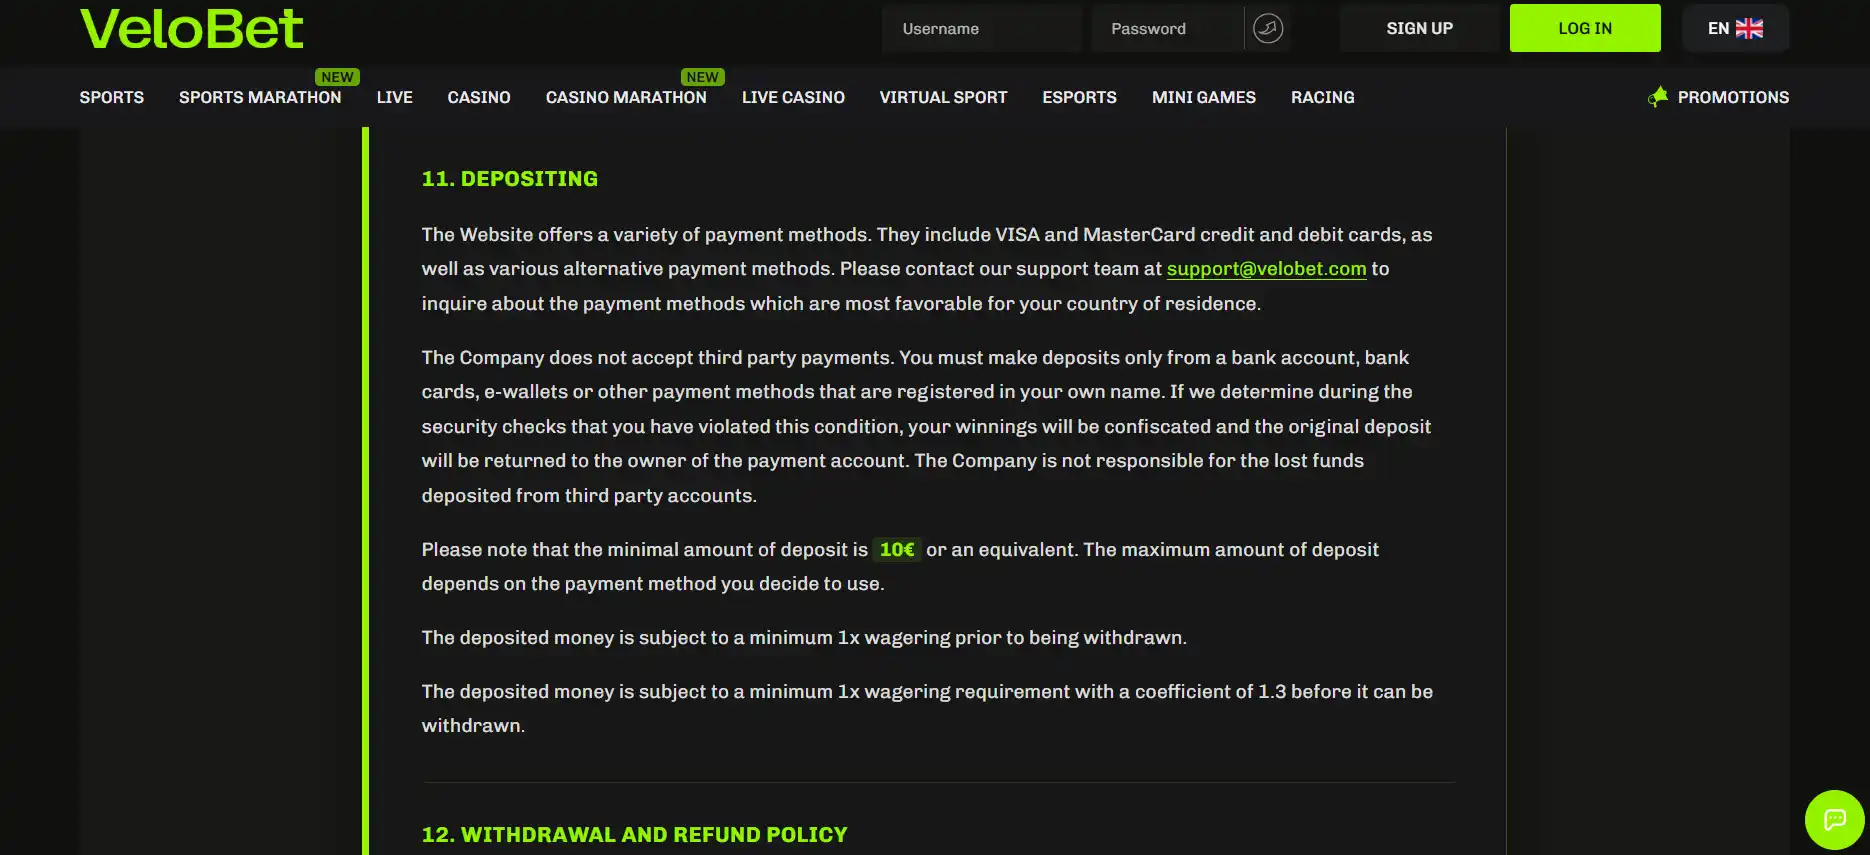Click the UK flag icon
The height and width of the screenshot is (855, 1870).
[x=1749, y=28]
